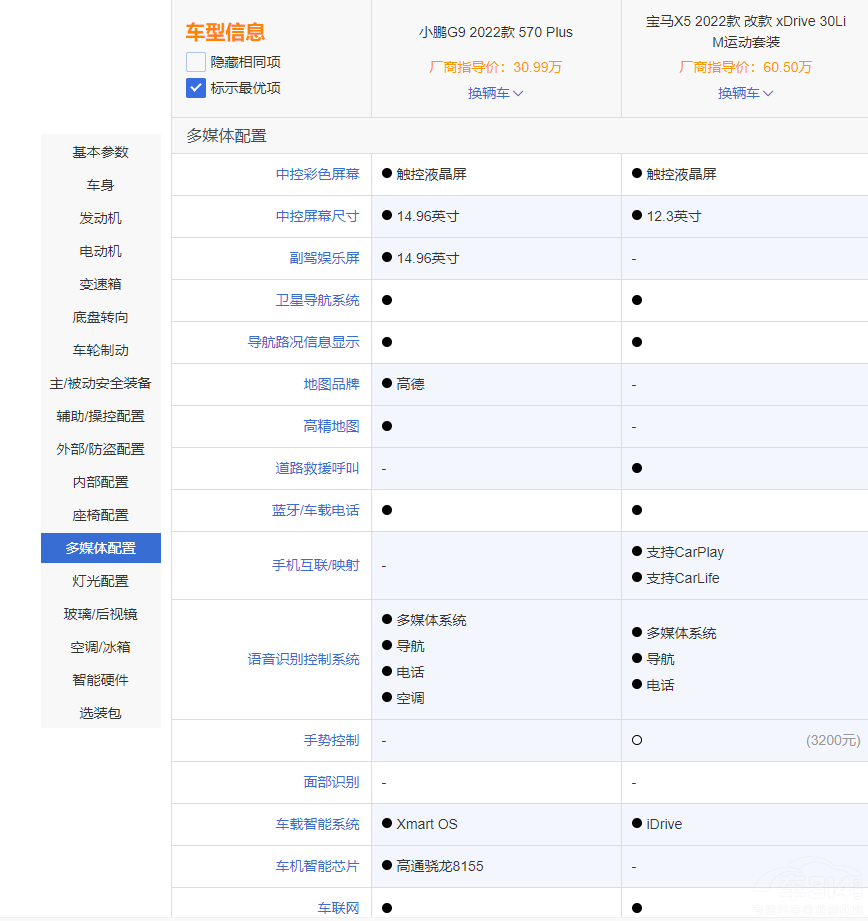
Task: Check the 隐藏相同项 checkbox
Action: (196, 62)
